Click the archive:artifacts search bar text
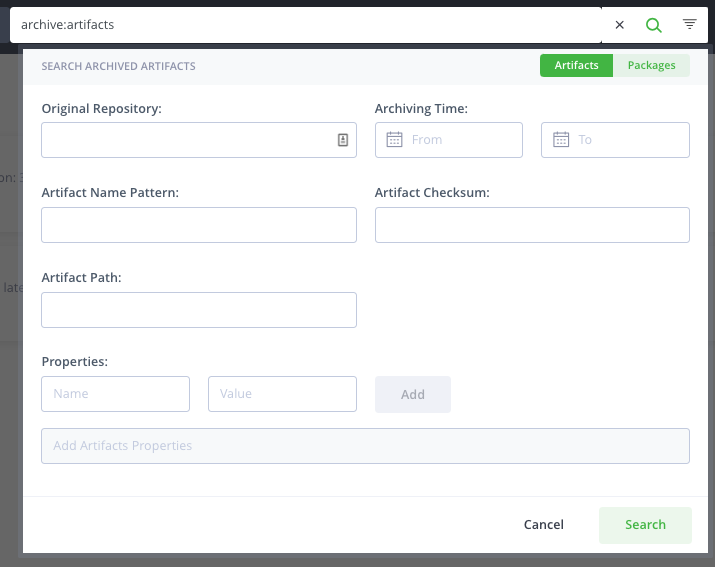The image size is (715, 567). (67, 25)
